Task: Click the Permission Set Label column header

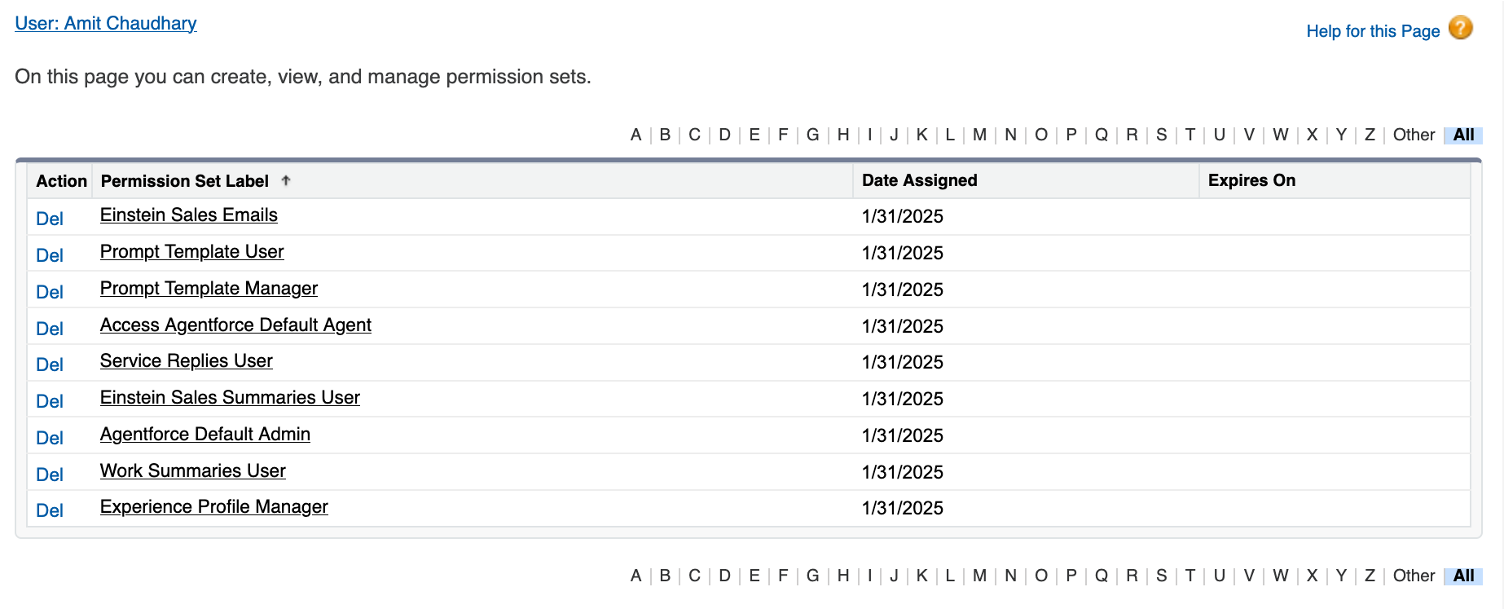Action: pyautogui.click(x=183, y=181)
